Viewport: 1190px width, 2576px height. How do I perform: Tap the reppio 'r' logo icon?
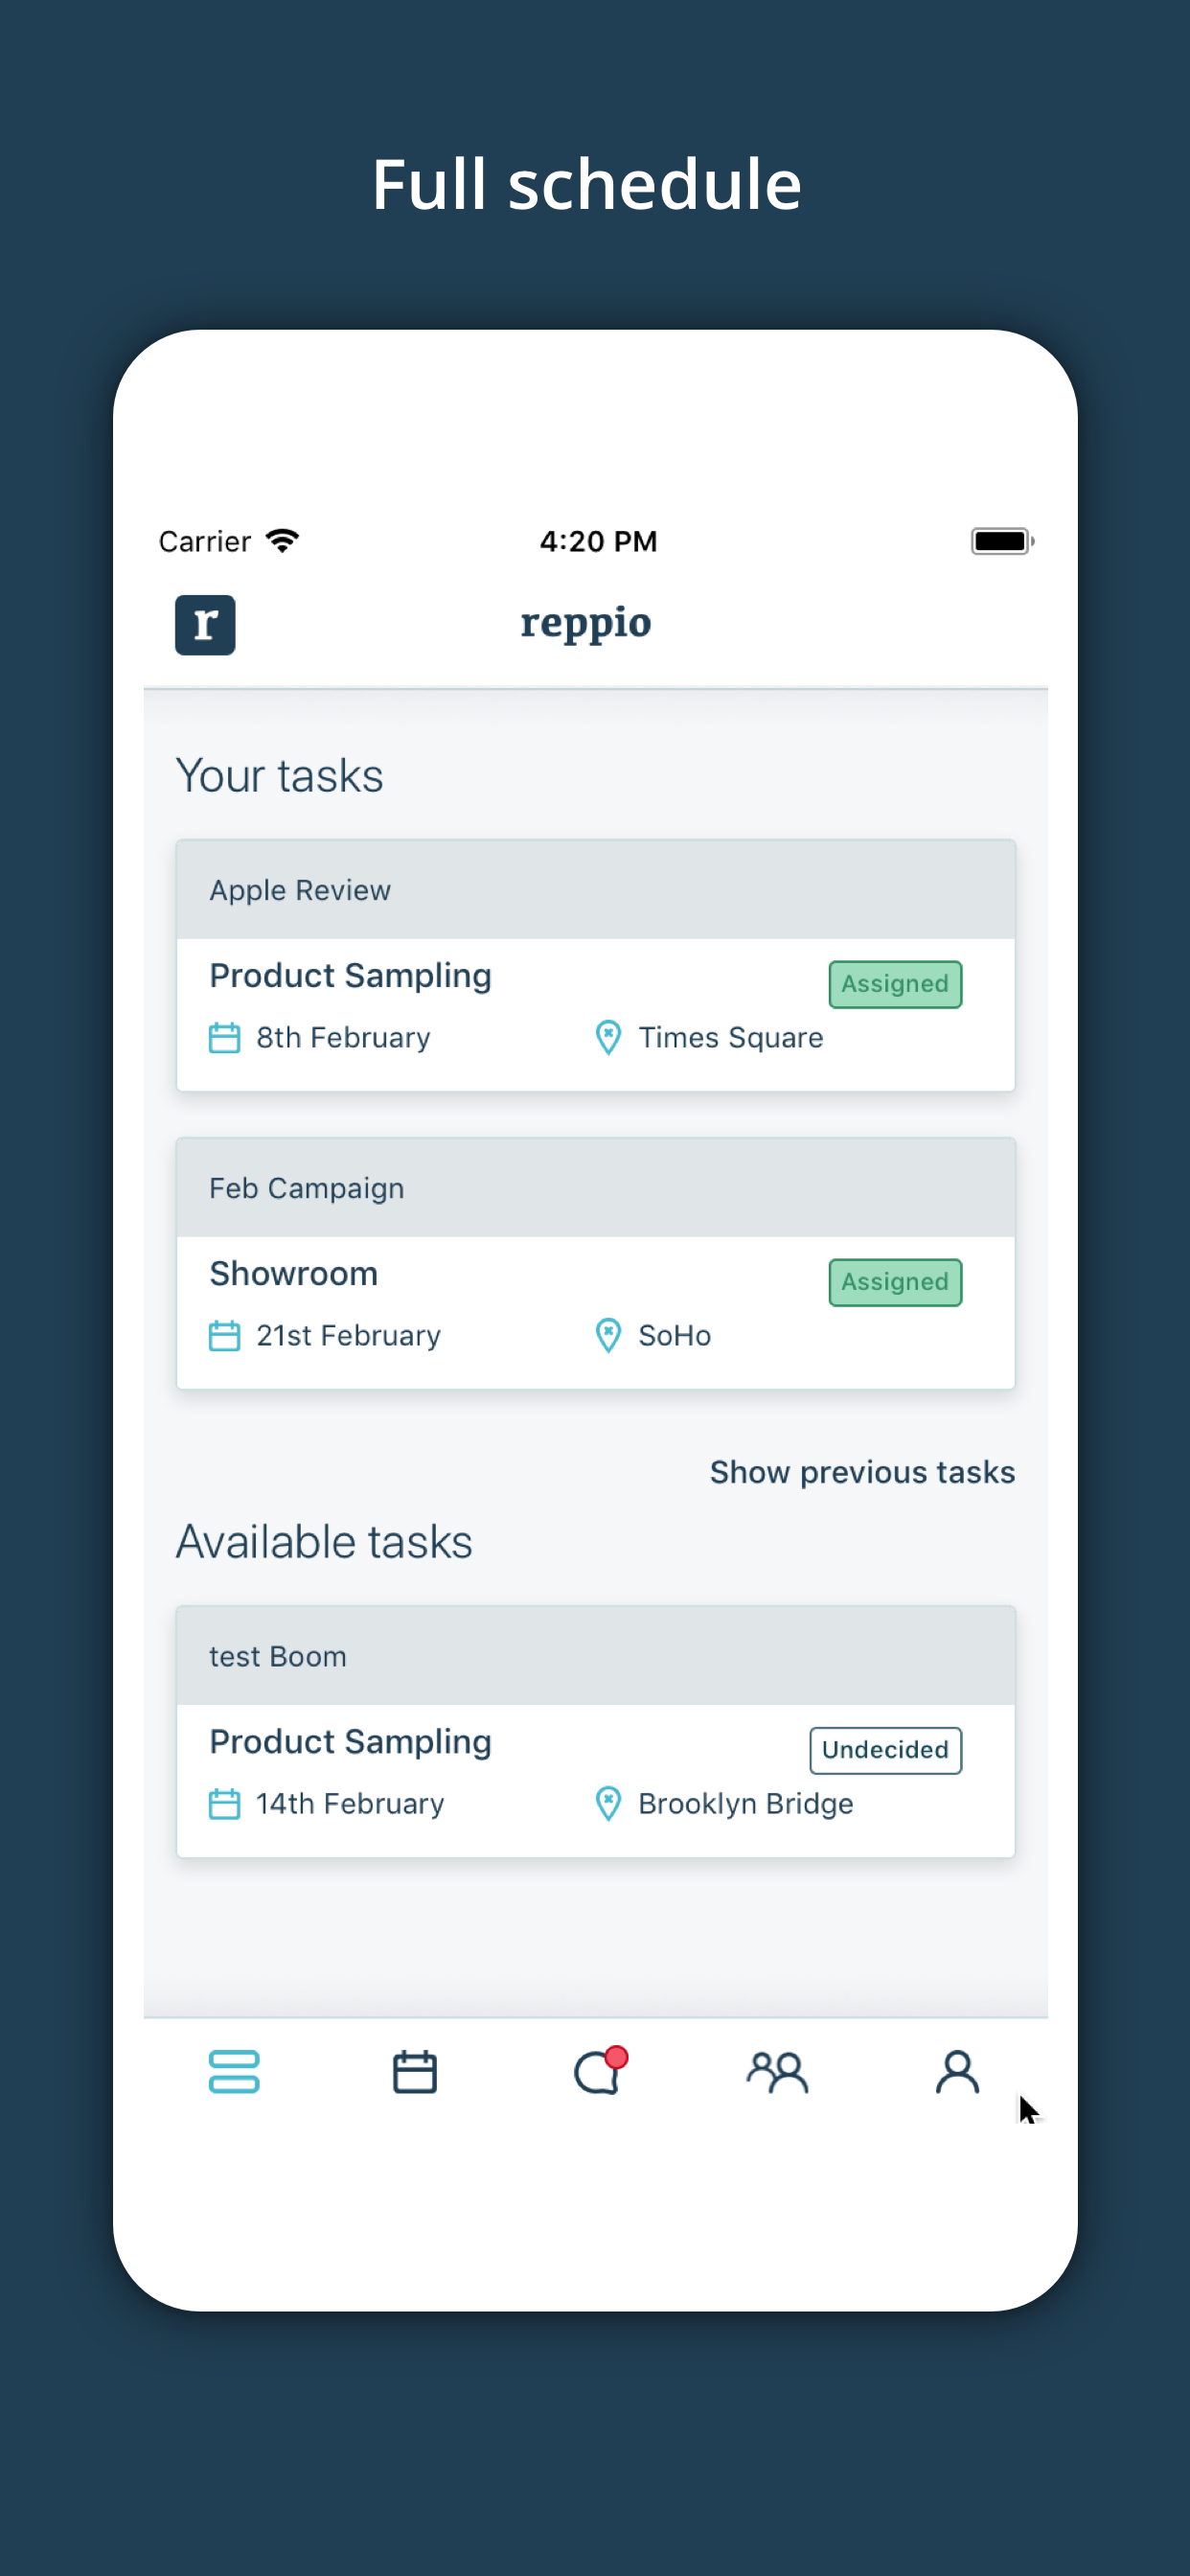pyautogui.click(x=205, y=625)
